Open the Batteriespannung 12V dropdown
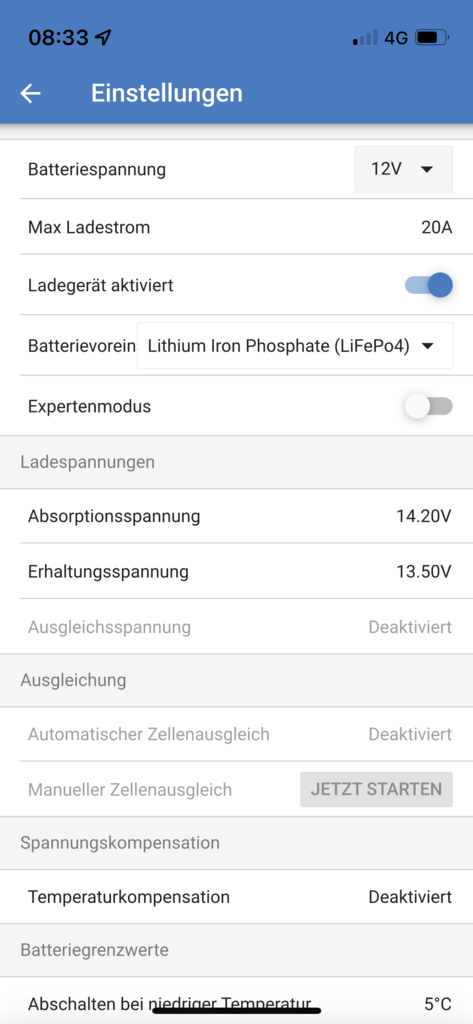The image size is (473, 1024). click(404, 169)
